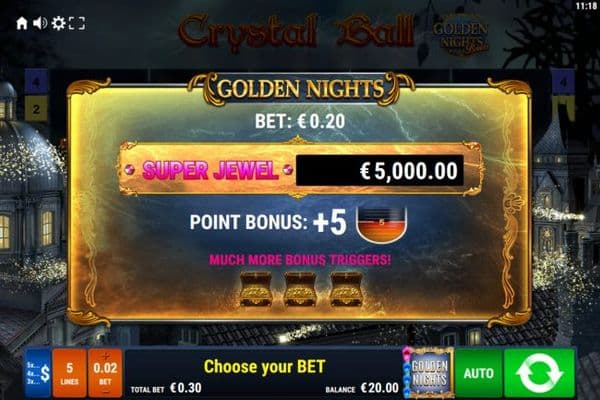600x400 pixels.
Task: Start Auto spin mode
Action: tap(479, 373)
